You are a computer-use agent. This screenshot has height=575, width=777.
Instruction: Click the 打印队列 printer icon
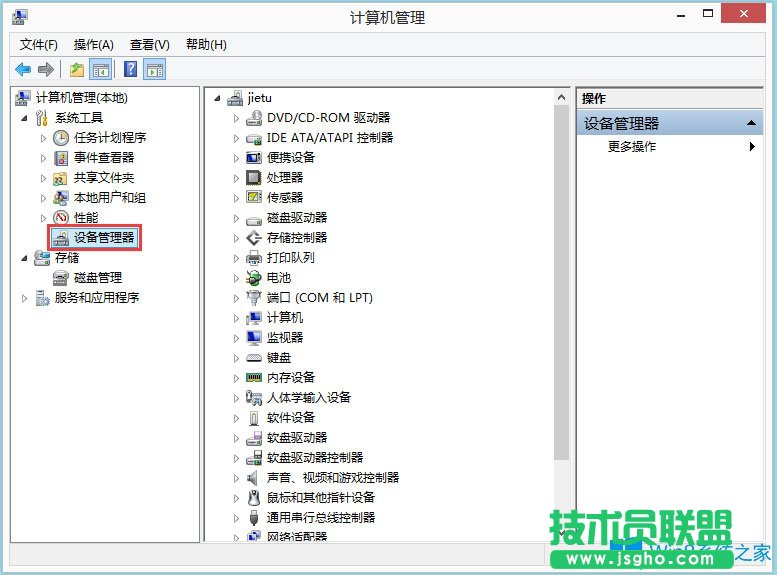(254, 258)
